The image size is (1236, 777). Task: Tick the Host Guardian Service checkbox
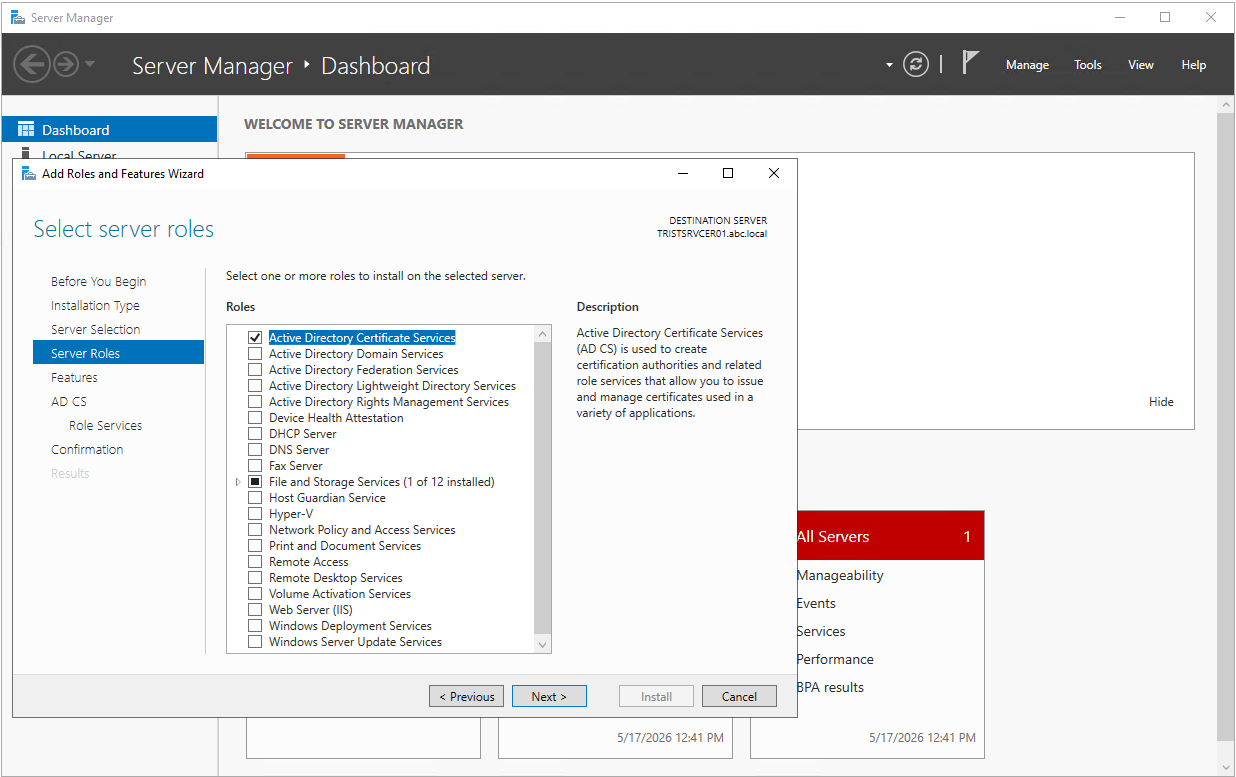point(255,498)
